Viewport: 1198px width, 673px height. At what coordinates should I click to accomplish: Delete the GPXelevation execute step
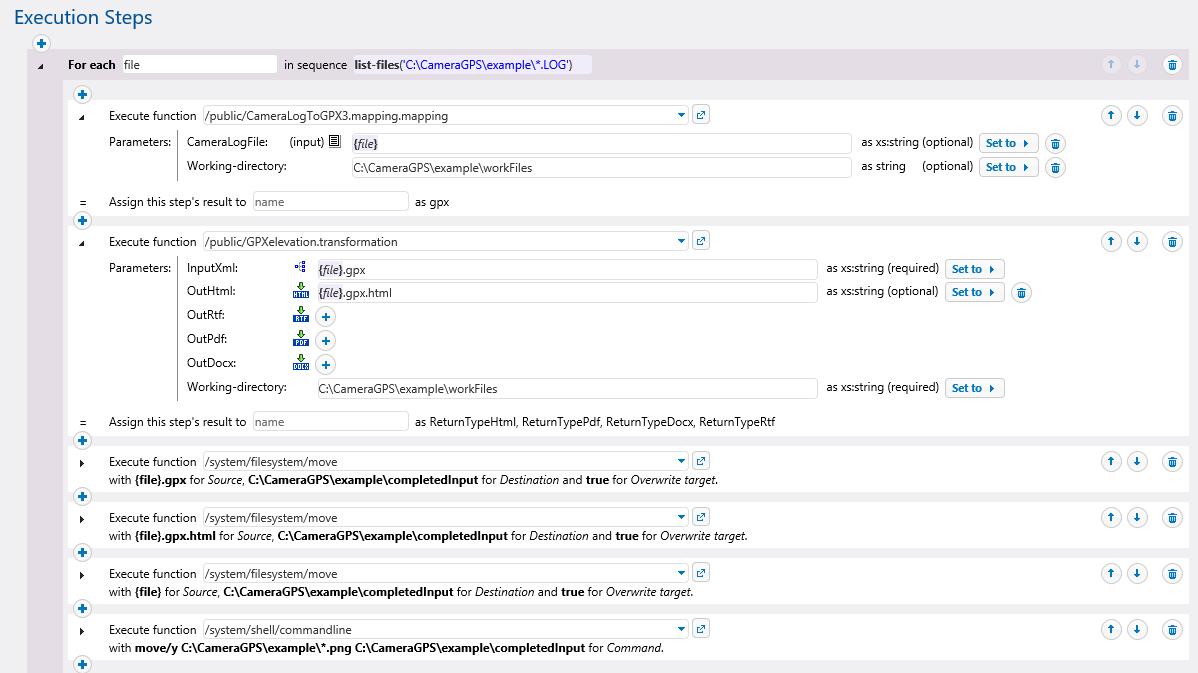pyautogui.click(x=1172, y=242)
